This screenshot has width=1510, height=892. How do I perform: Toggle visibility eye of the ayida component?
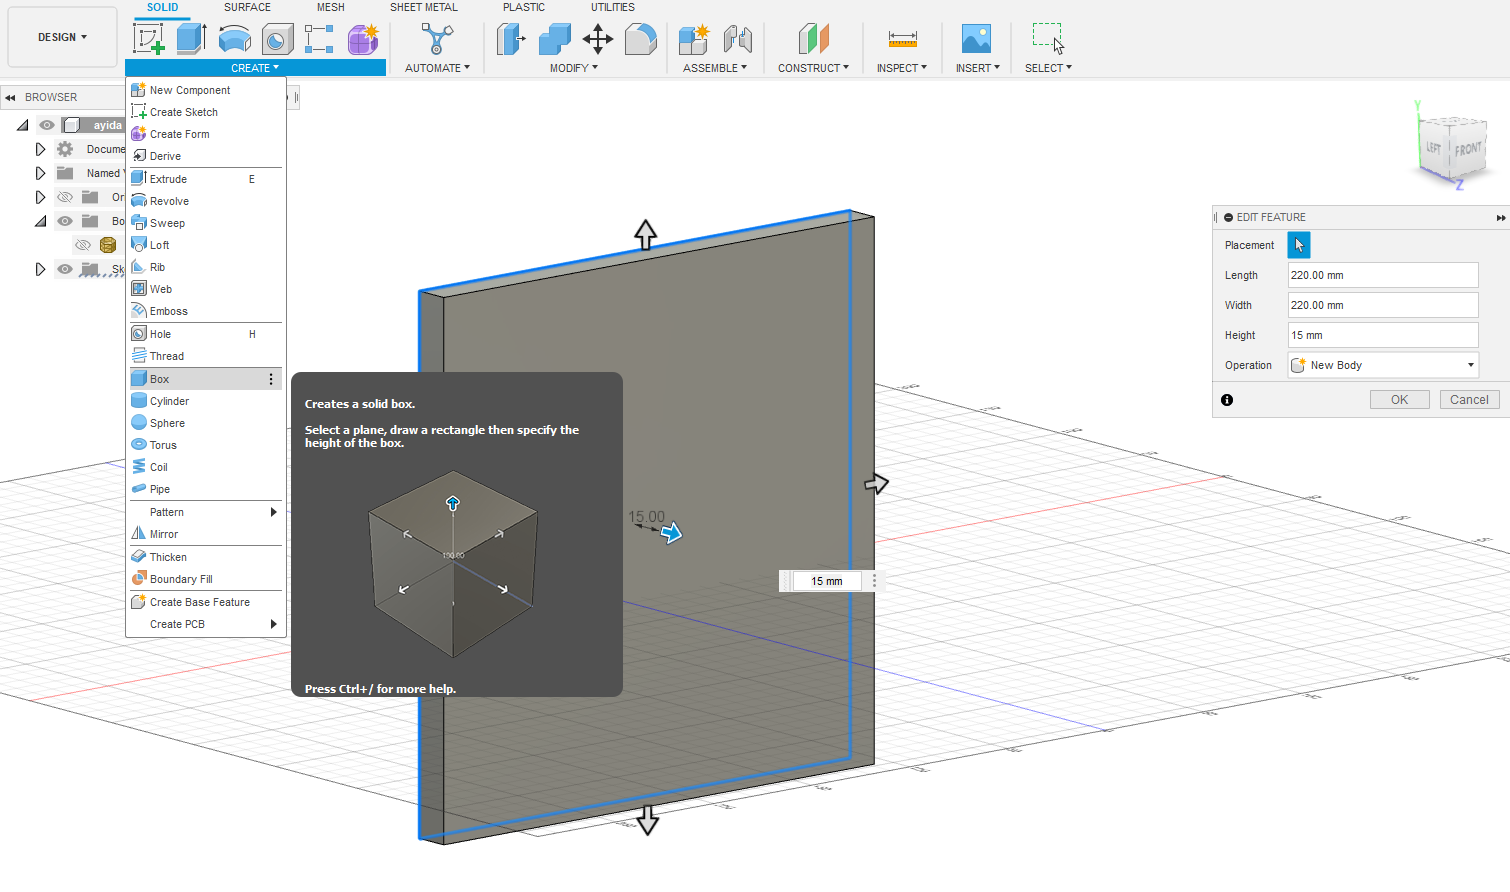(x=47, y=125)
